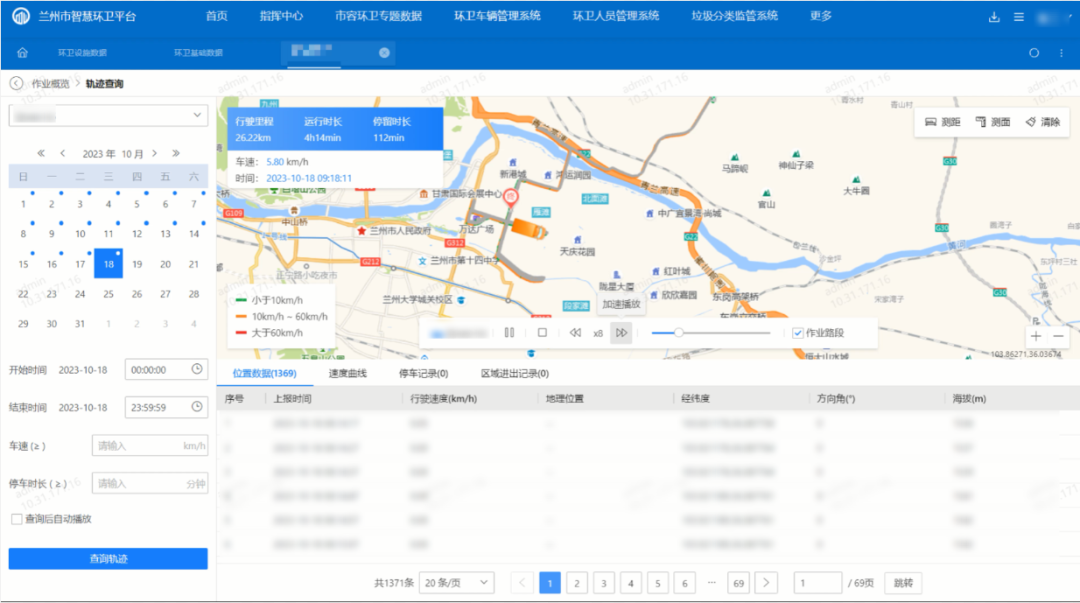Image resolution: width=1080 pixels, height=603 pixels.
Task: Click the 跳转 page jump button
Action: click(902, 582)
